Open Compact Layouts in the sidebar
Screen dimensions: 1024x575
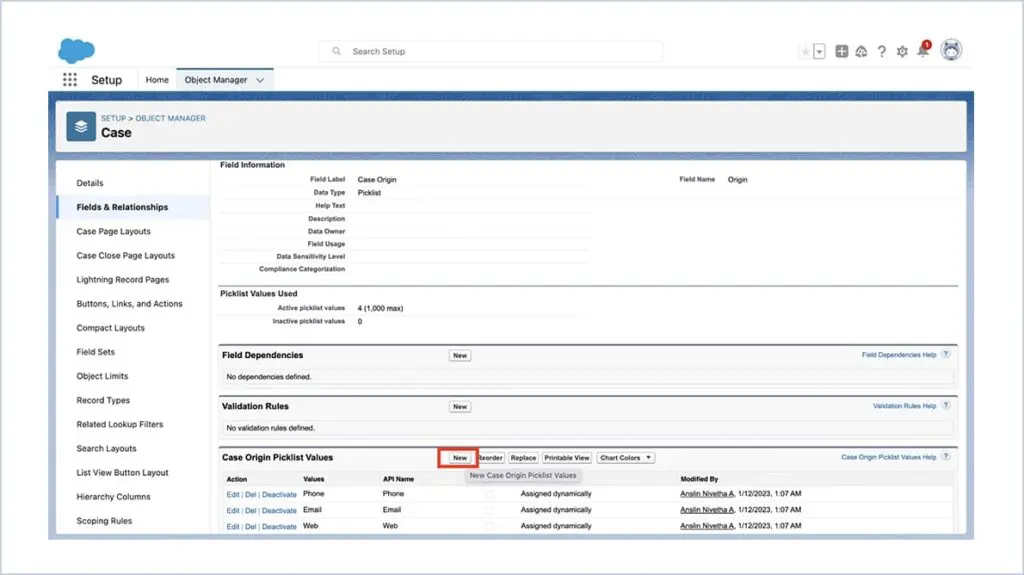click(110, 328)
